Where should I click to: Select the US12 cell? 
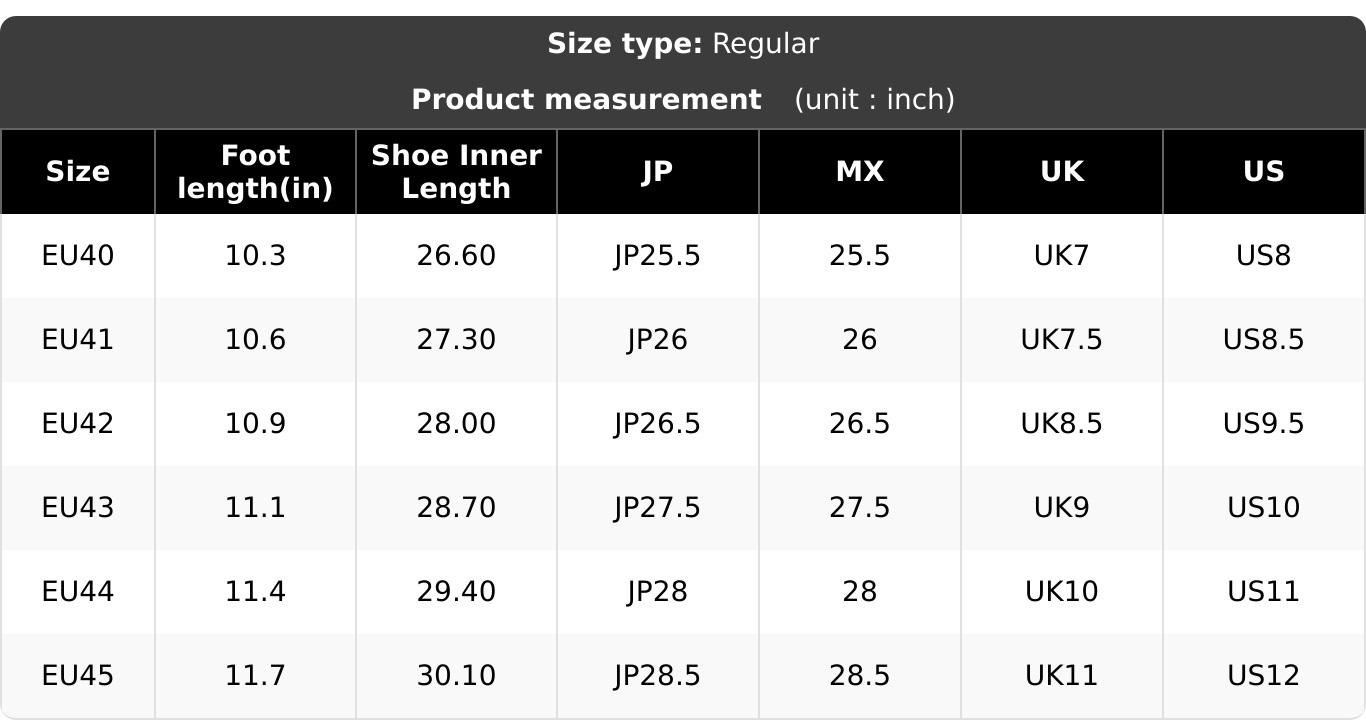(x=1263, y=676)
